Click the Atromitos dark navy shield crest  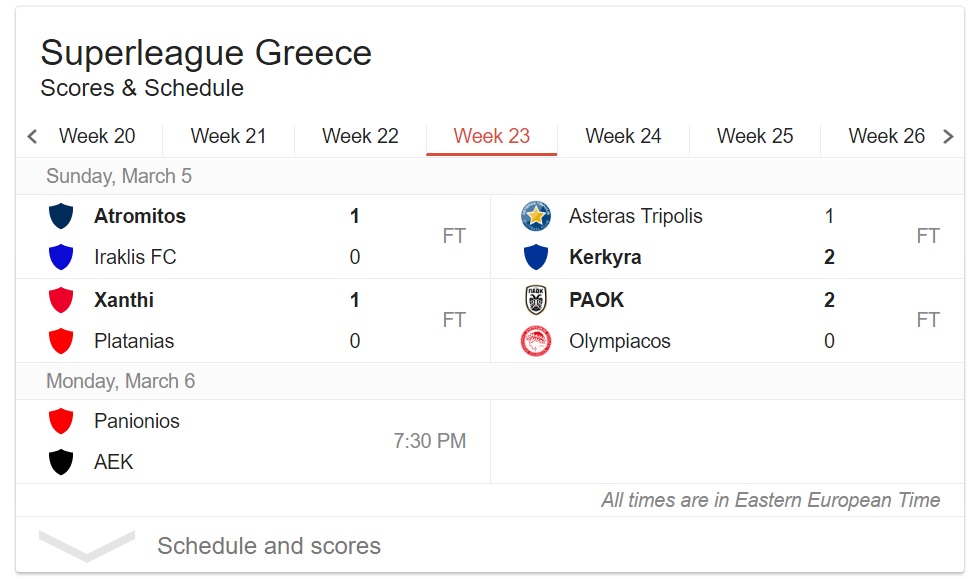(x=61, y=216)
